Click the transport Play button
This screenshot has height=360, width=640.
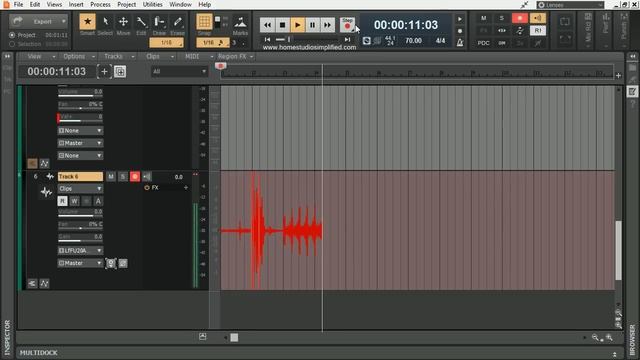click(298, 25)
